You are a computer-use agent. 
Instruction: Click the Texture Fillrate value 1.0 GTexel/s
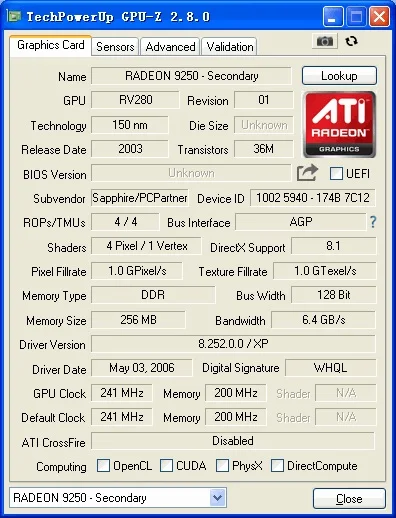coord(325,271)
